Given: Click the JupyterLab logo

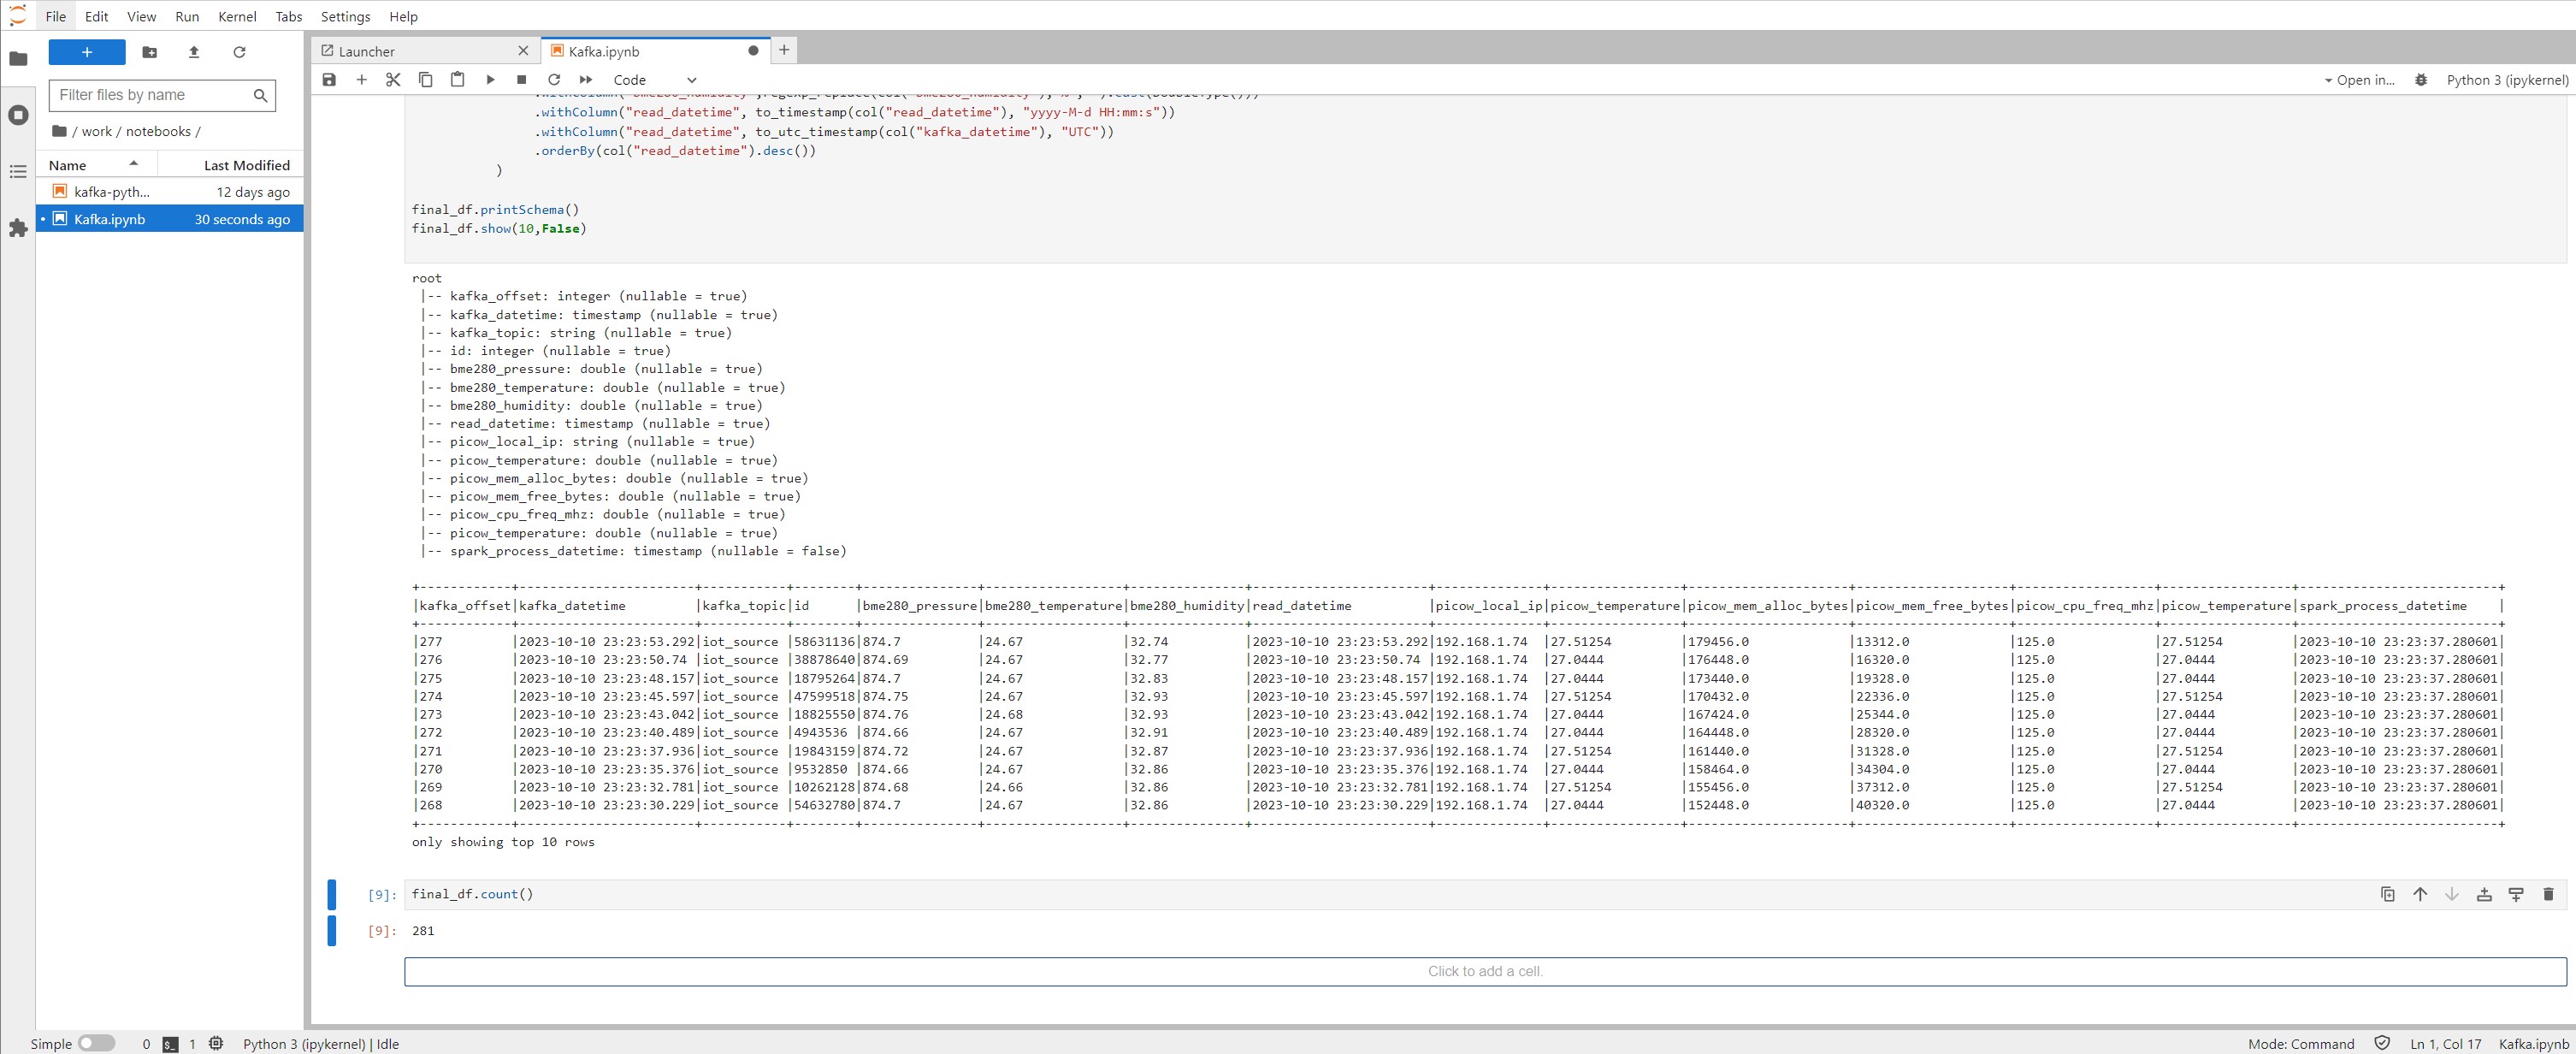Looking at the screenshot, I should [18, 16].
